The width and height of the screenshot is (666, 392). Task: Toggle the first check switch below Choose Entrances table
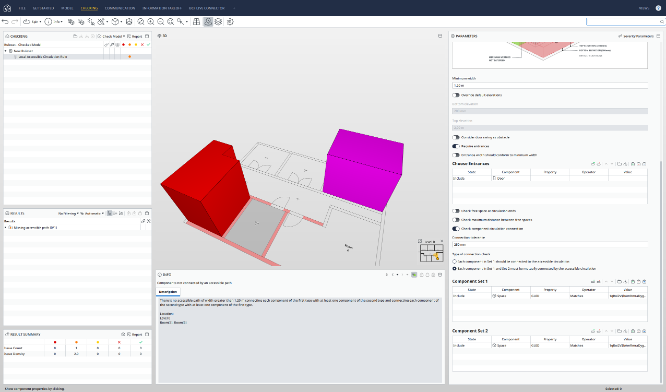[456, 211]
